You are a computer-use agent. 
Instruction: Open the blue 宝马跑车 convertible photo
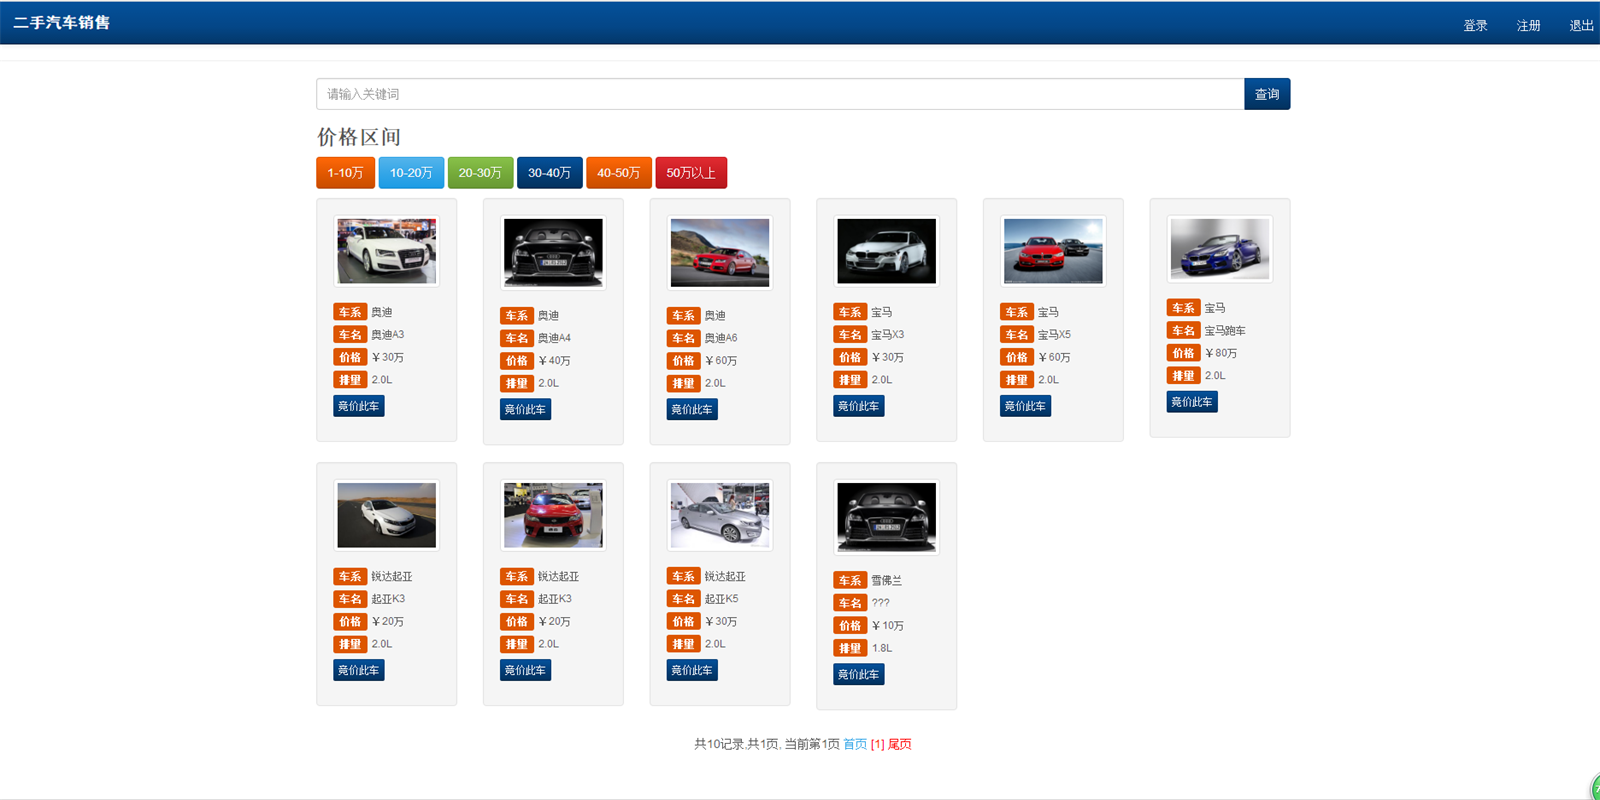(1220, 249)
